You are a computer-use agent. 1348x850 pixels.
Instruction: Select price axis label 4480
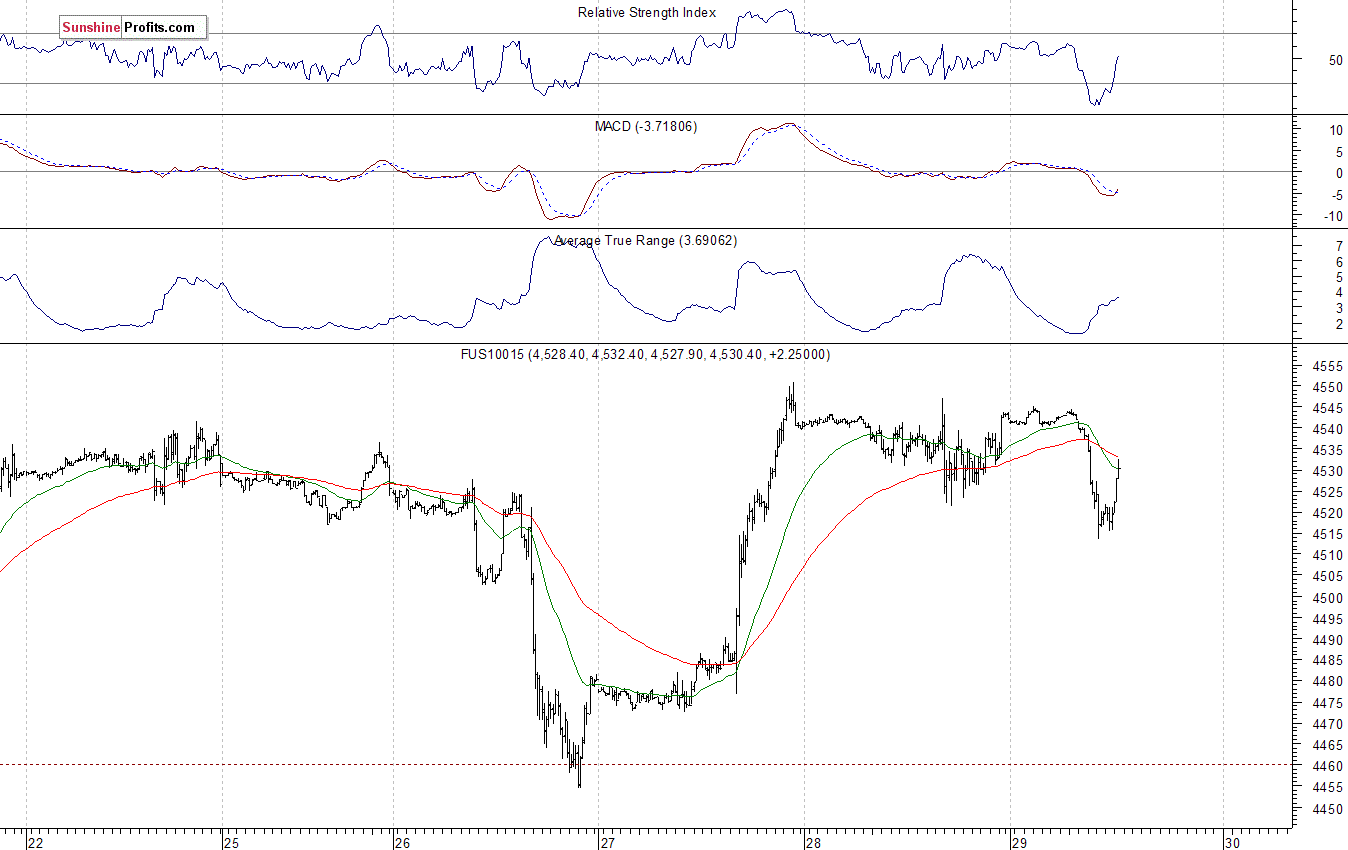point(1327,683)
